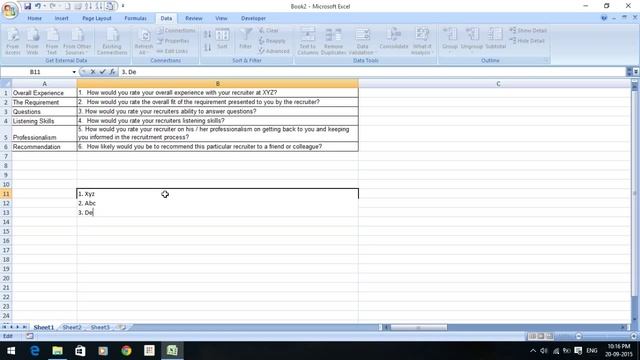Open the Insert ribbon tab

pos(62,18)
